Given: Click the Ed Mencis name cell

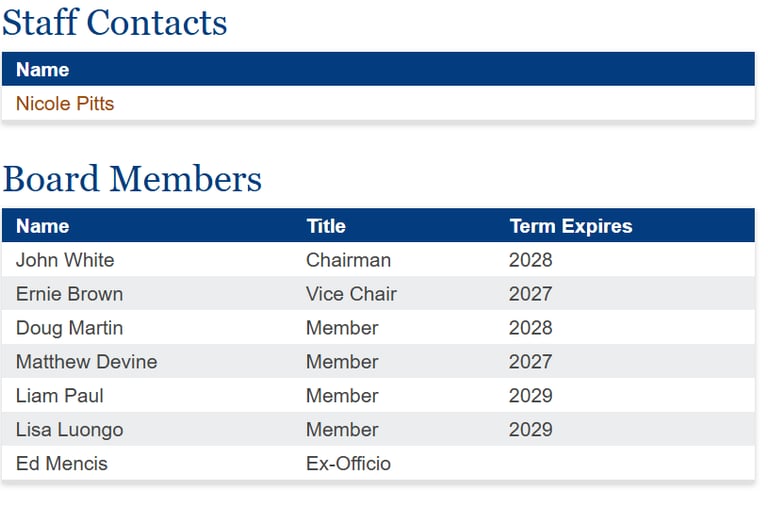Looking at the screenshot, I should pyautogui.click(x=62, y=464).
